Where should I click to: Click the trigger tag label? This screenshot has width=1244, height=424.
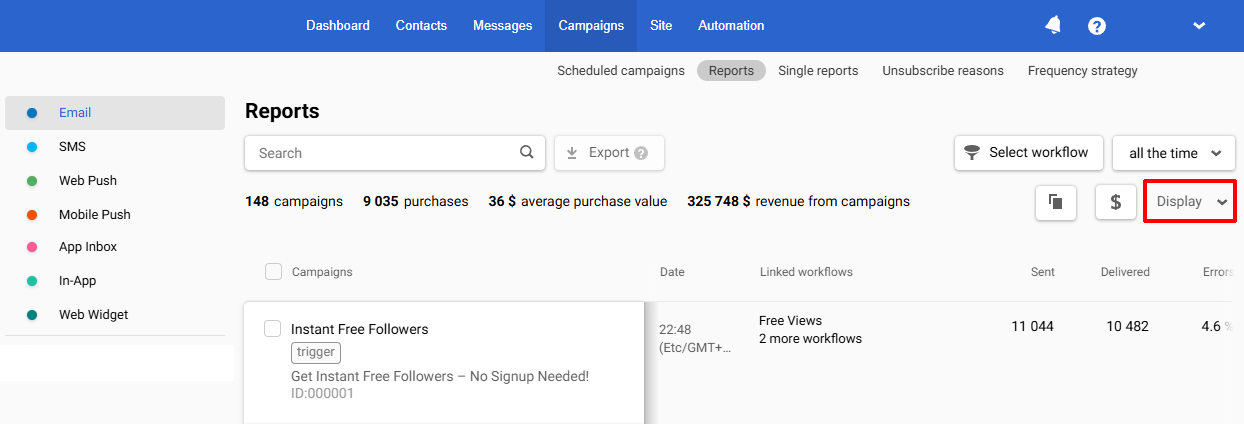[316, 352]
